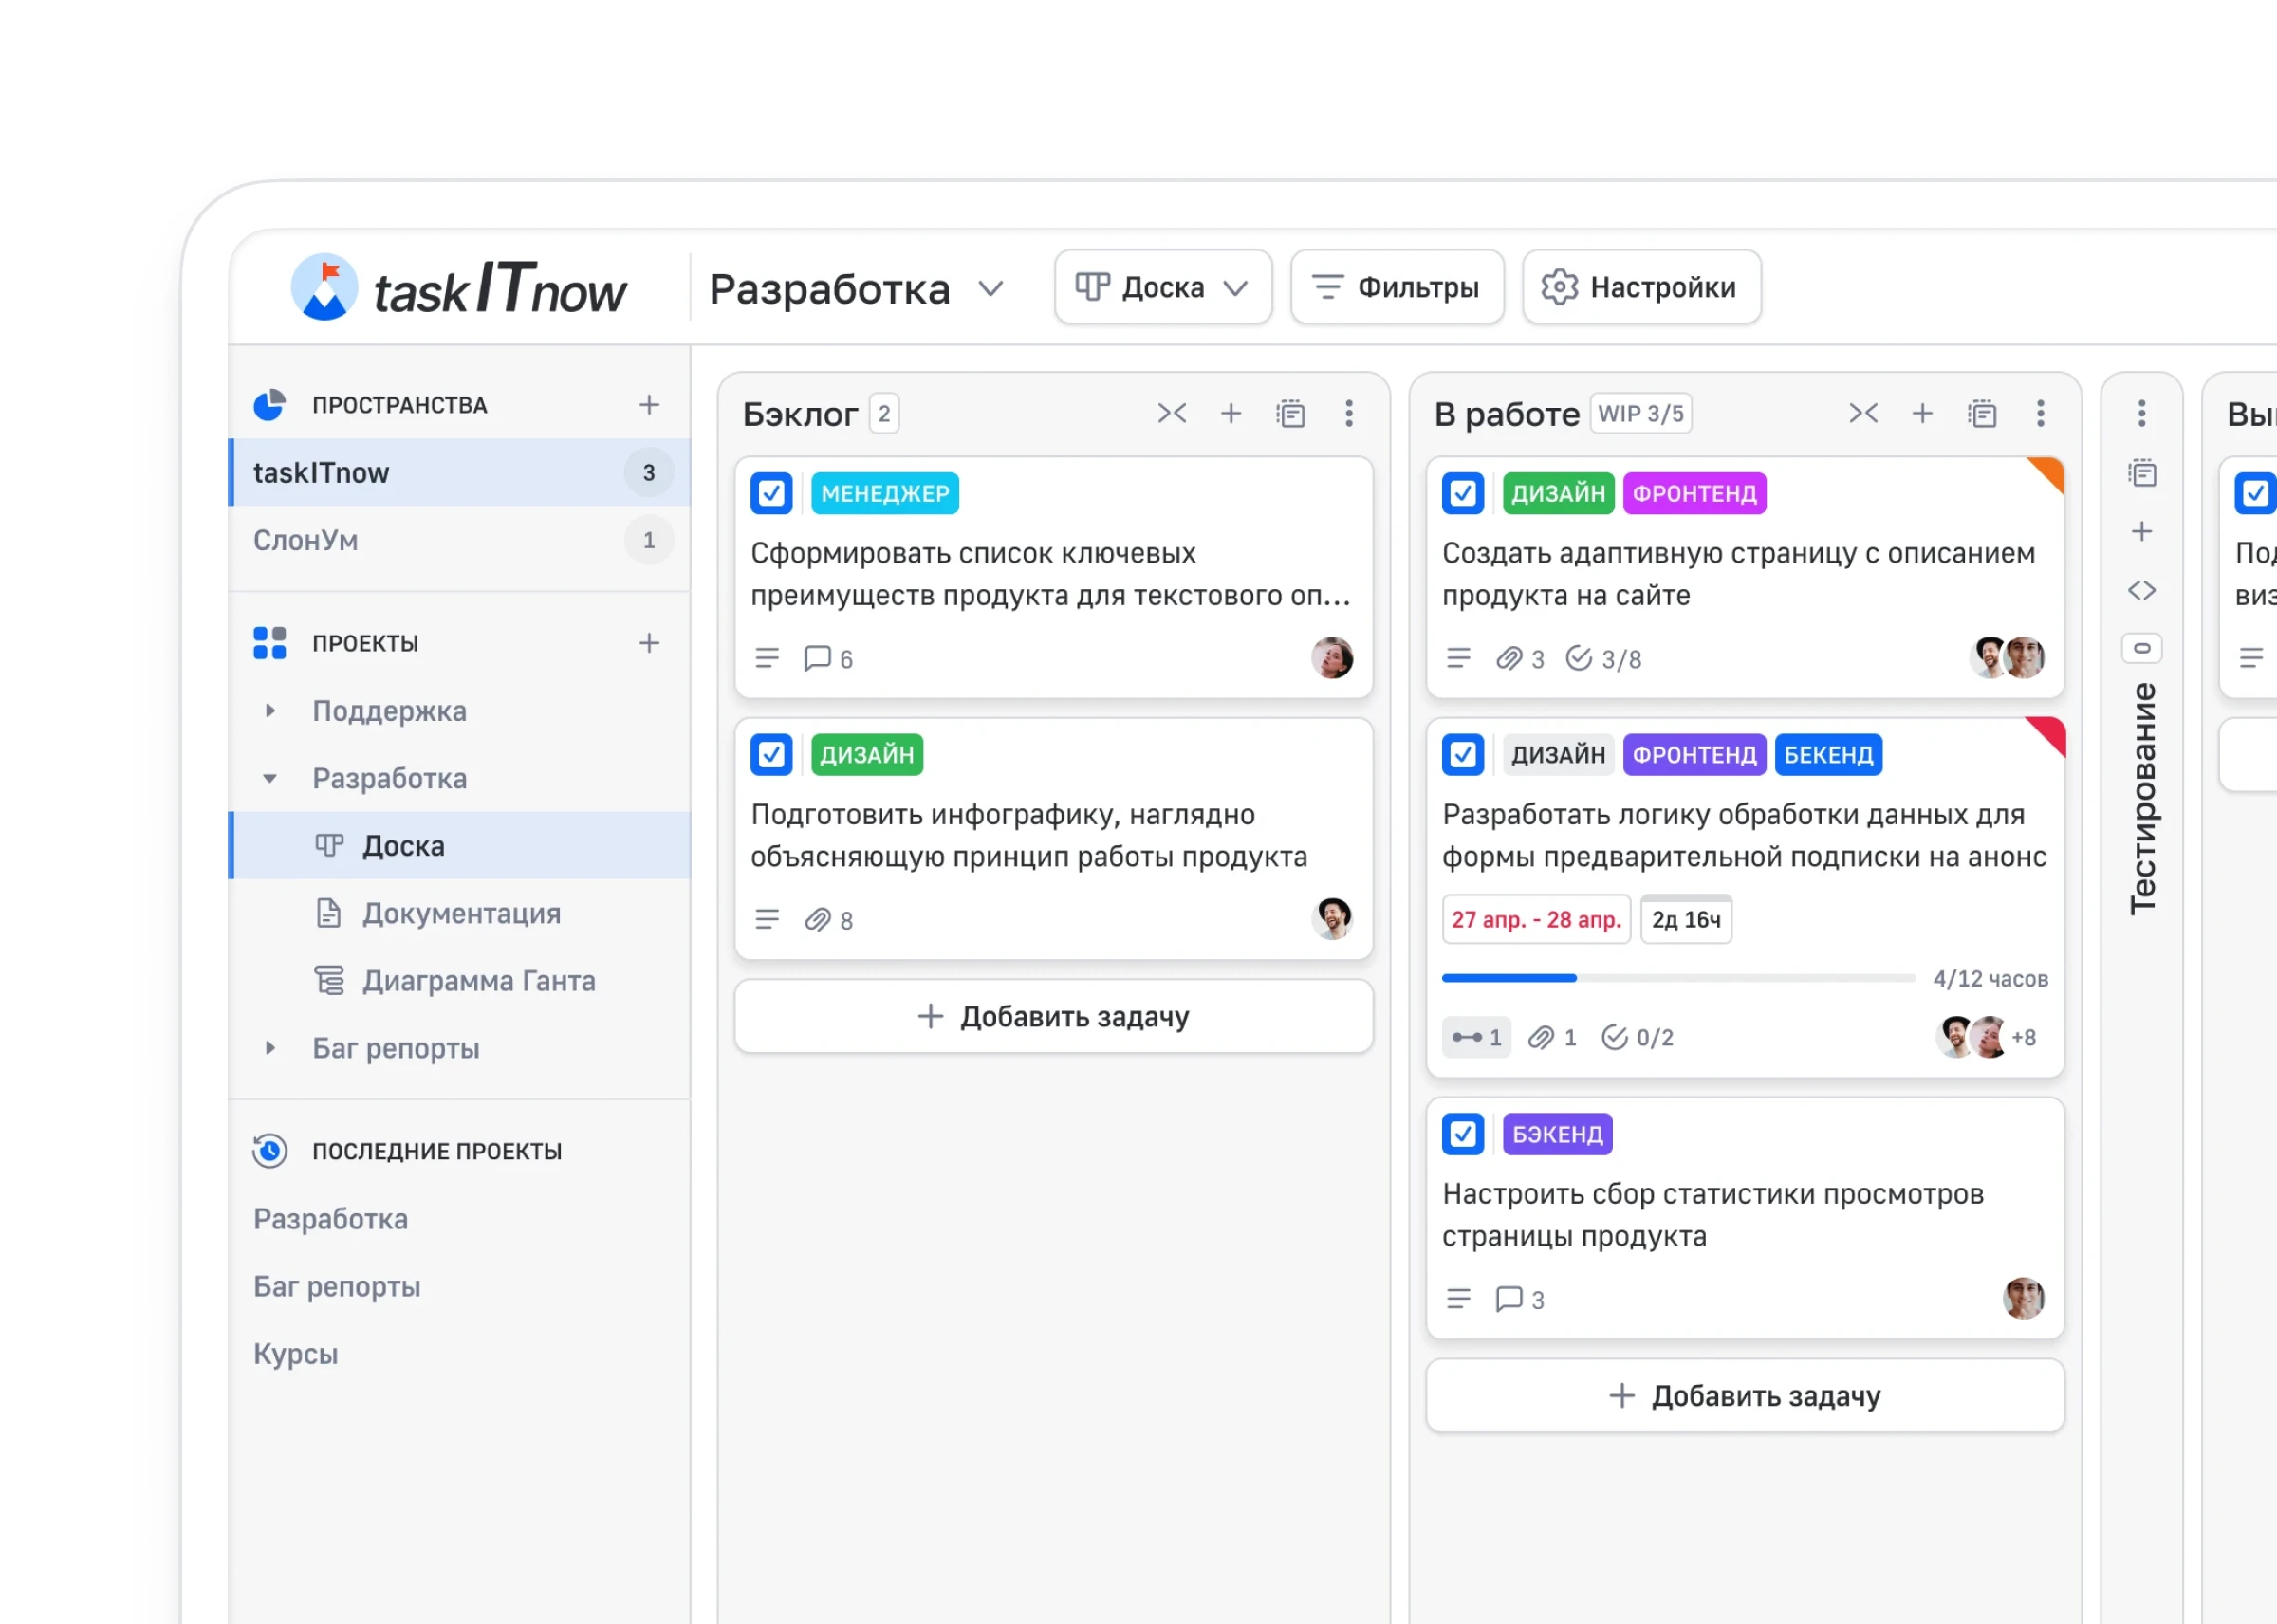Screen dimensions: 2277x1624
Task: Add new project via ПРОЕКТЫ plus icon
Action: coord(648,643)
